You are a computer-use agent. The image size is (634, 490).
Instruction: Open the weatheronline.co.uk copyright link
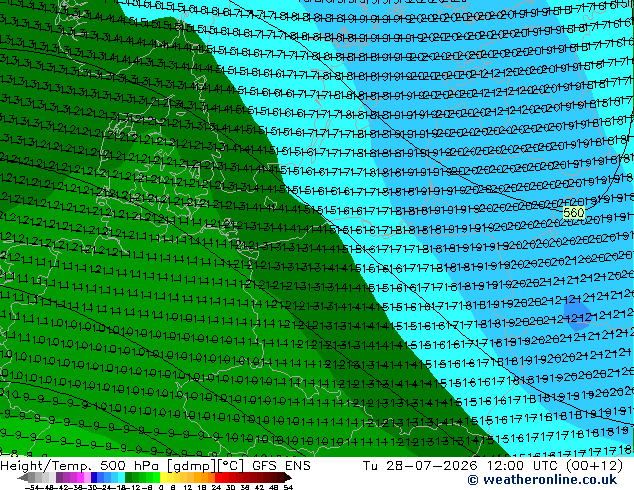542,480
